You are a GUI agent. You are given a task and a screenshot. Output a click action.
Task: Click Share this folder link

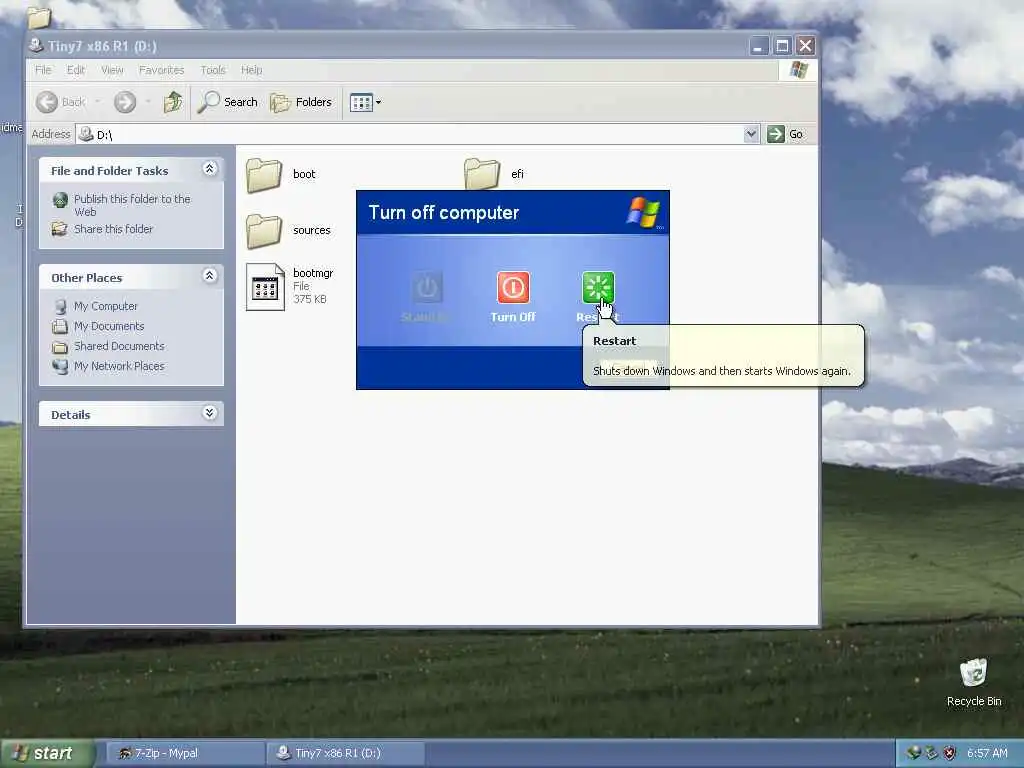pyautogui.click(x=113, y=229)
